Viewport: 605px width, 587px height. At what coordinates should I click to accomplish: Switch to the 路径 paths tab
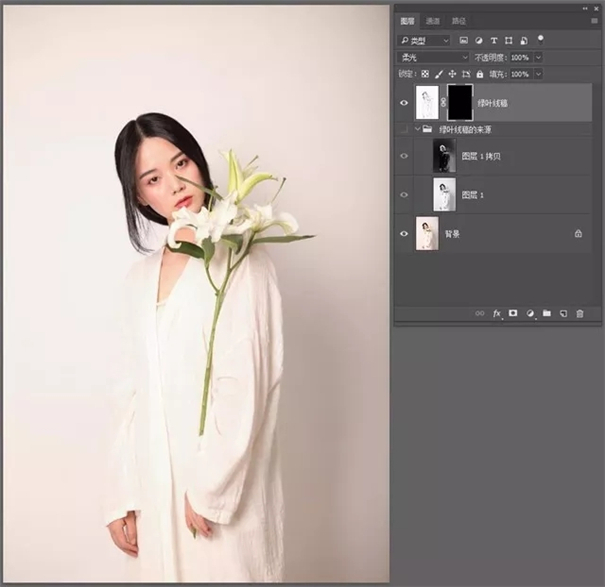[x=458, y=21]
